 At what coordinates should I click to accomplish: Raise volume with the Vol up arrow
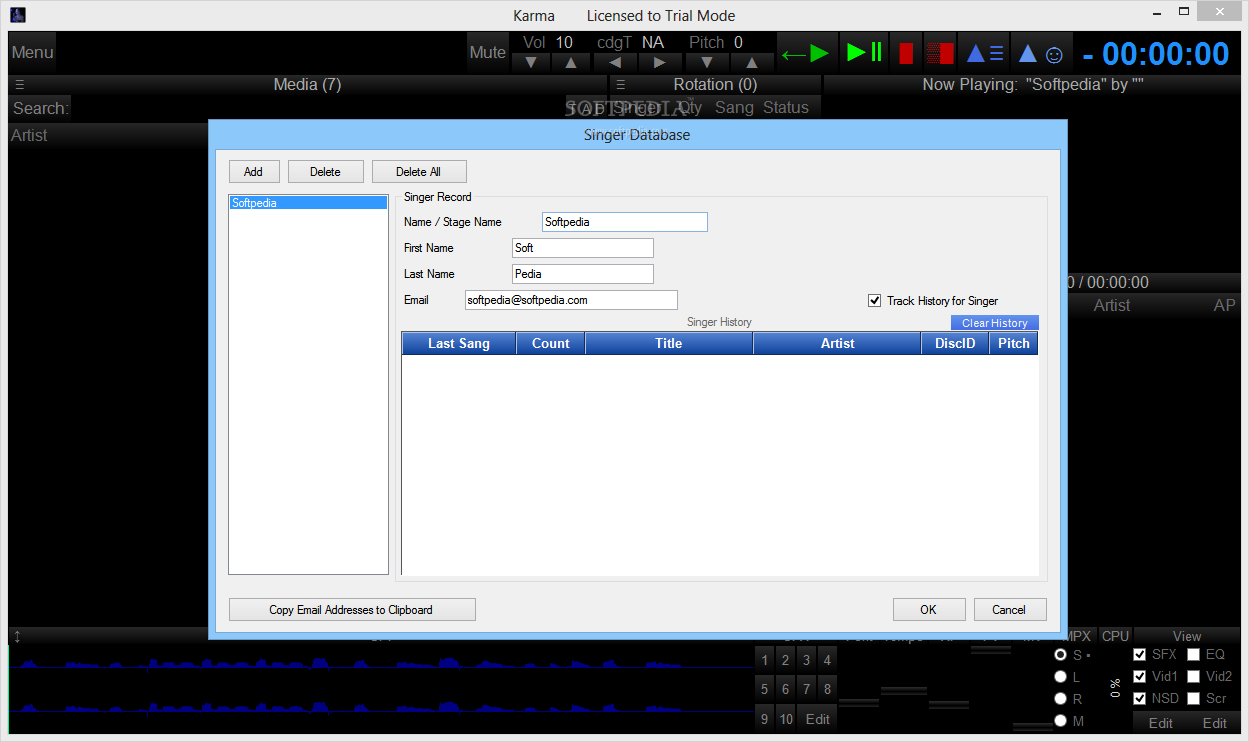click(x=570, y=62)
